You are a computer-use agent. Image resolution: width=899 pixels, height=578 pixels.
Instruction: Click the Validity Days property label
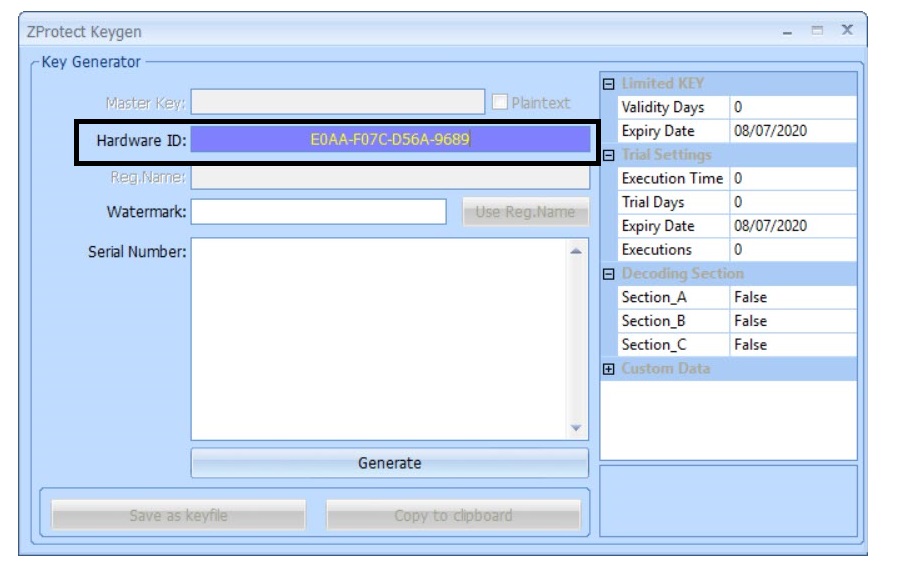point(663,107)
